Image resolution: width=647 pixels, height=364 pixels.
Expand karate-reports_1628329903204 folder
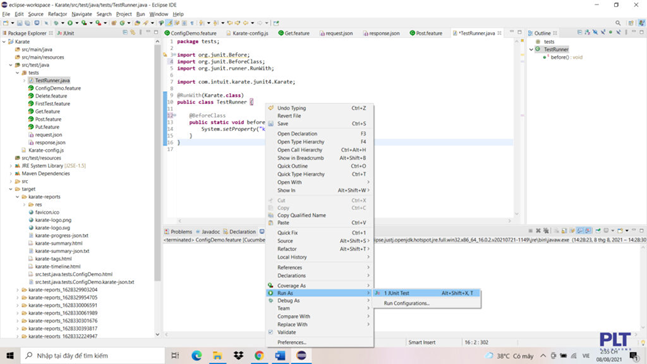pyautogui.click(x=17, y=290)
